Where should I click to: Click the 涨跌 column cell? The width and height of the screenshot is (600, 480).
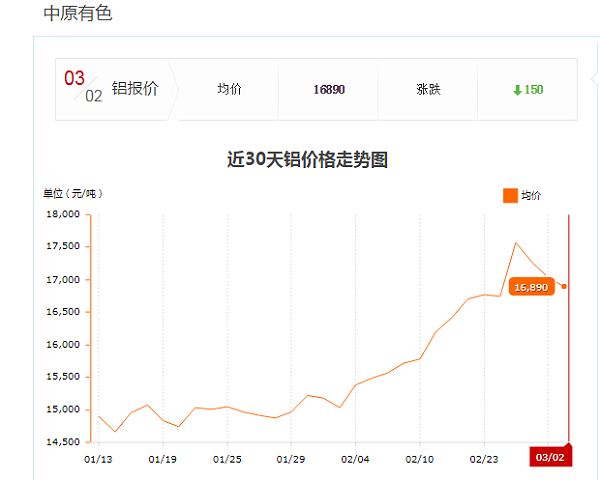(x=428, y=89)
